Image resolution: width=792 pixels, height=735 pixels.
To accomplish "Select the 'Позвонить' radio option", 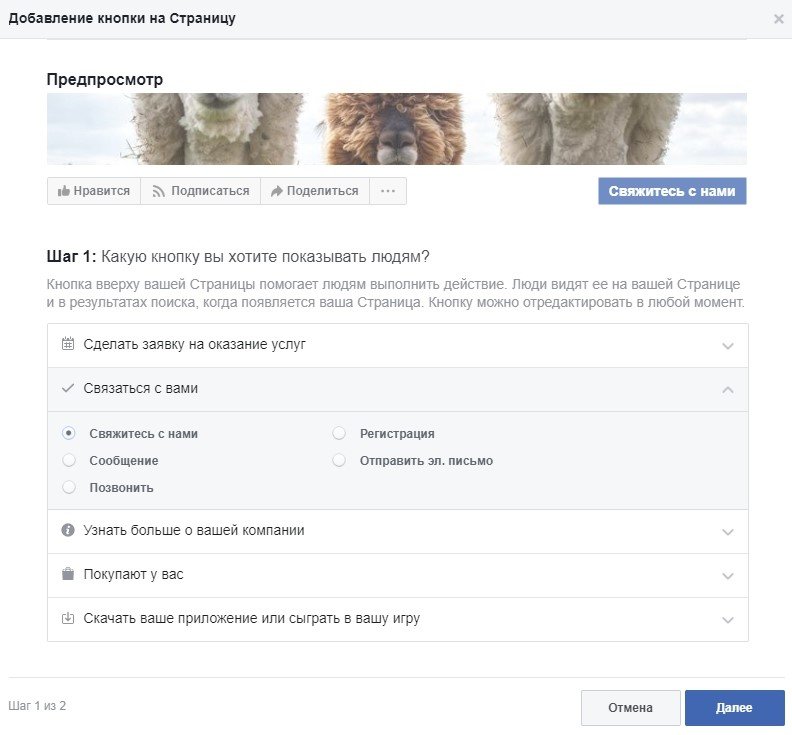I will 69,488.
